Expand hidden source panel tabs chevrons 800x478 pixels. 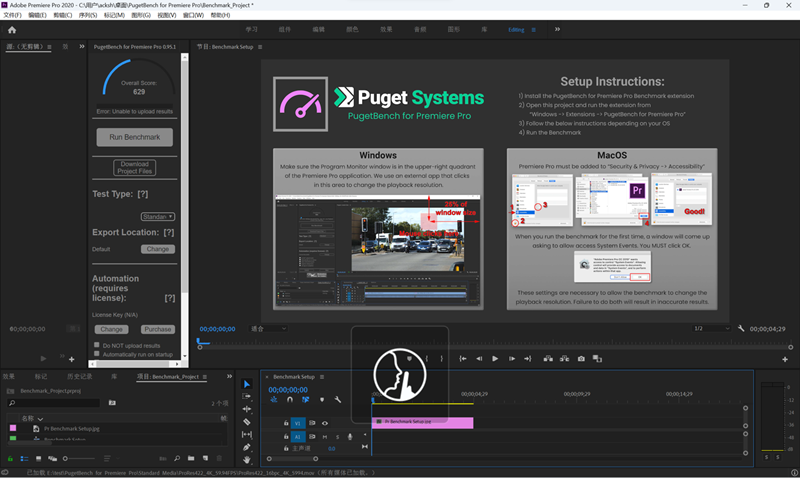82,46
